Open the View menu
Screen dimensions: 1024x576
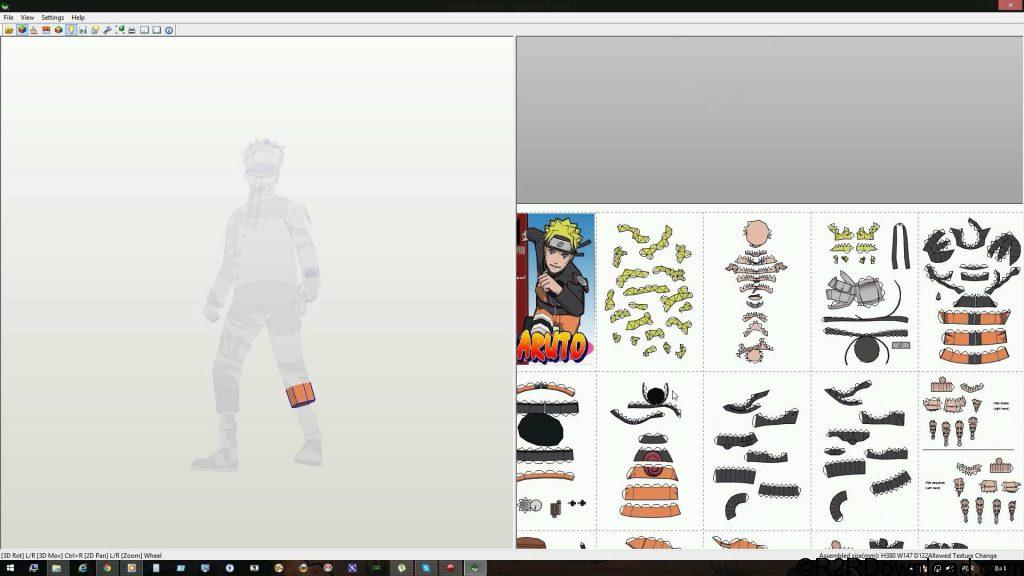coord(27,17)
